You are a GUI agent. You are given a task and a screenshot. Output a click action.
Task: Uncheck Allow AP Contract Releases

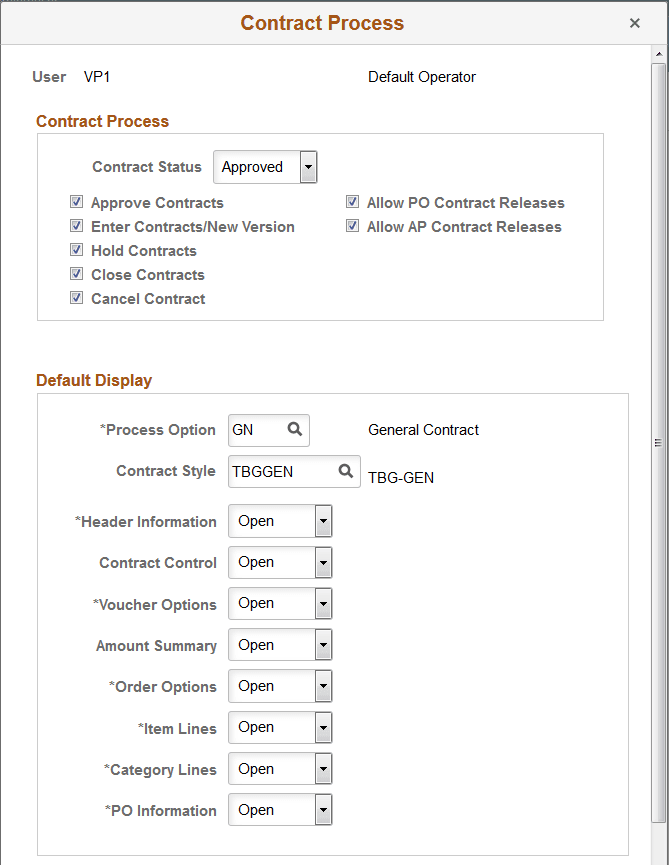[352, 226]
